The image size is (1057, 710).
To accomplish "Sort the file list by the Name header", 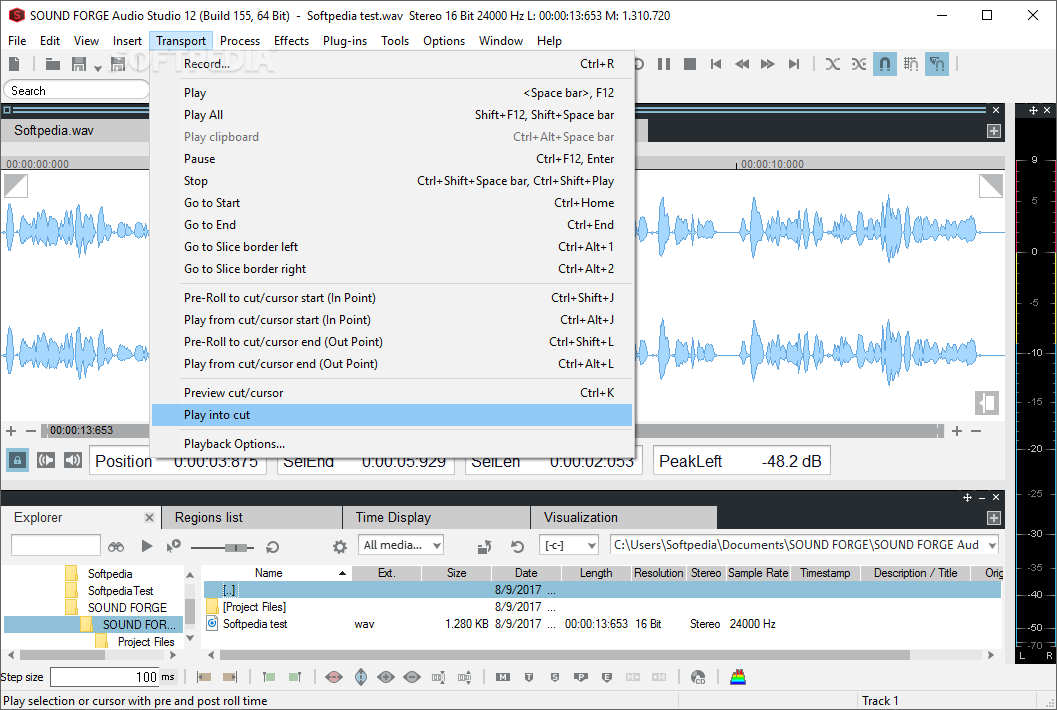I will click(x=276, y=572).
